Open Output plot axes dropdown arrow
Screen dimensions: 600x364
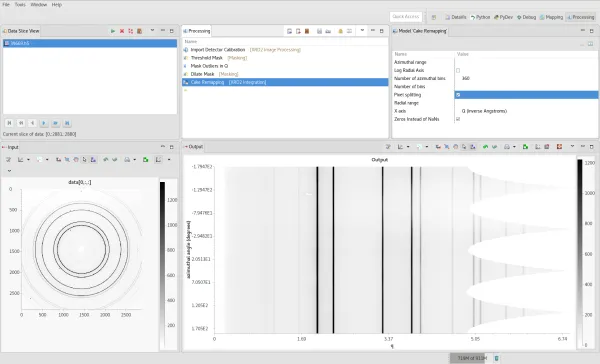[x=408, y=147]
